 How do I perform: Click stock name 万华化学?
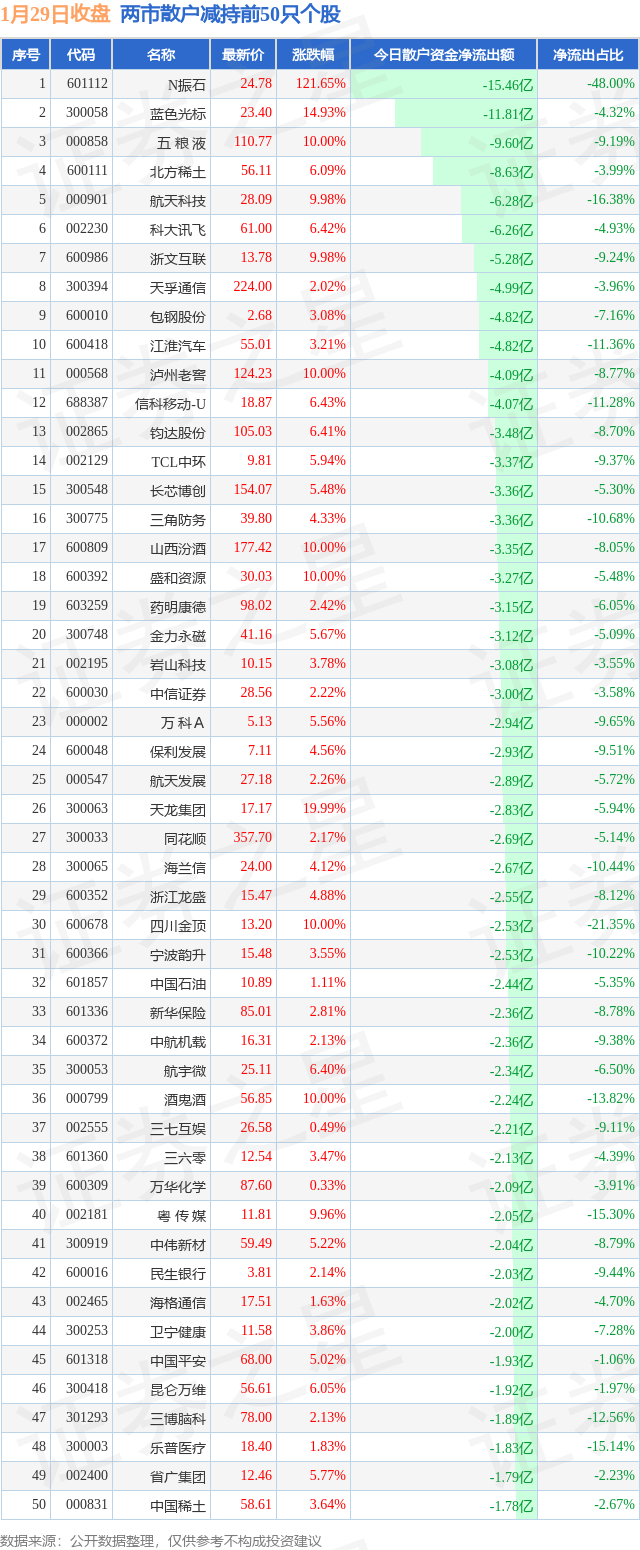[178, 1186]
